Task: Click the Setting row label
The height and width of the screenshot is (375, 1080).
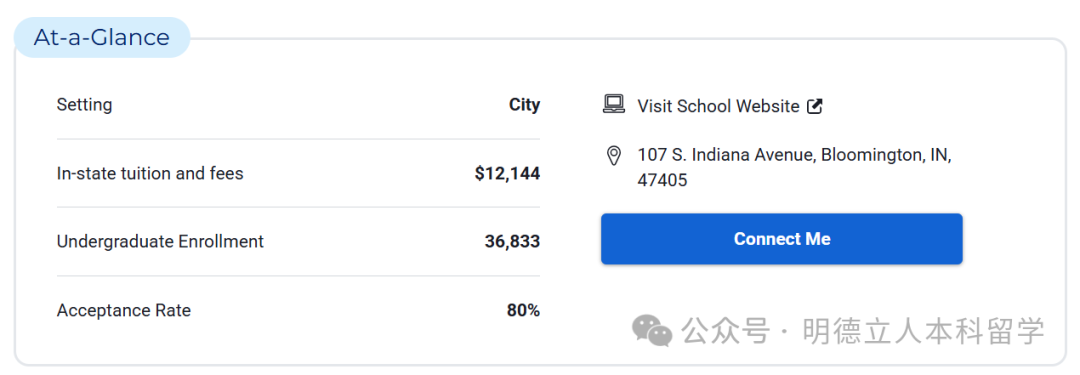Action: pos(84,105)
